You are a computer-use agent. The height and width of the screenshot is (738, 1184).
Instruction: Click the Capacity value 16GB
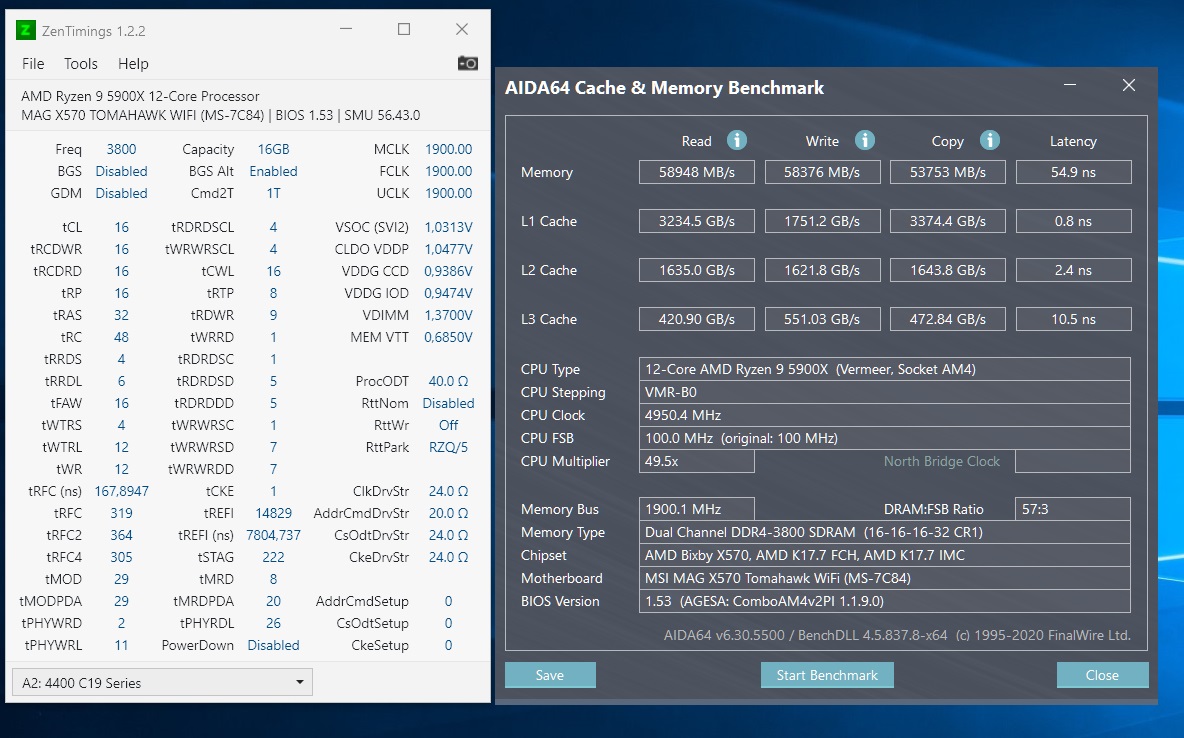[273, 150]
